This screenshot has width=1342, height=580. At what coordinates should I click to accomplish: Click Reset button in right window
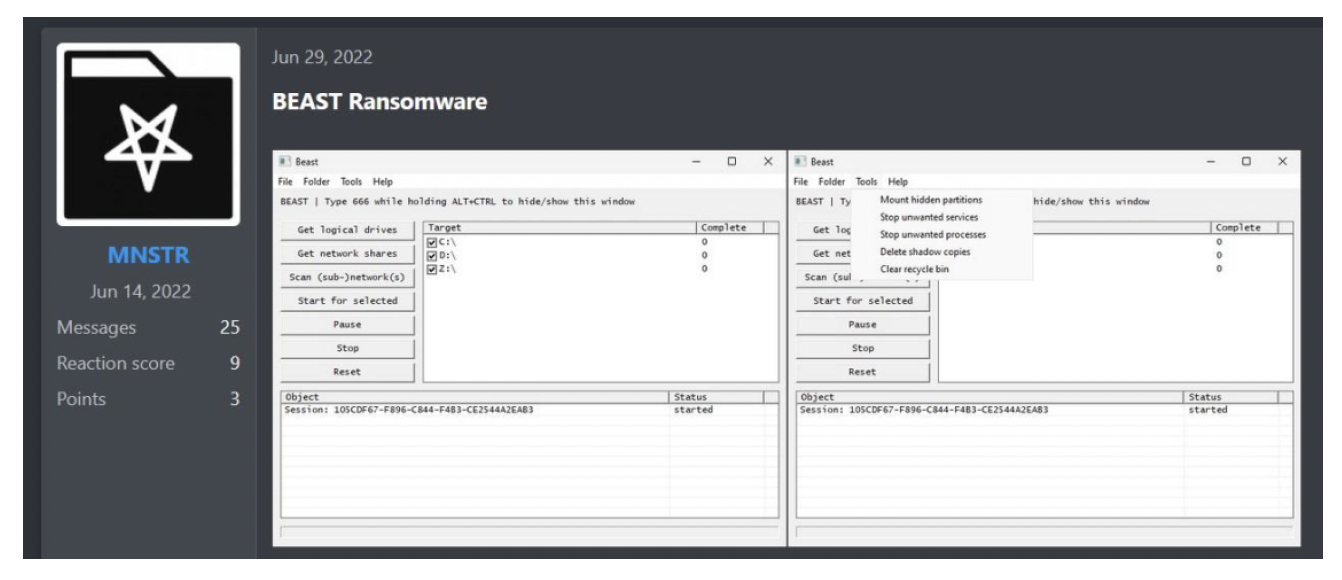tap(863, 371)
